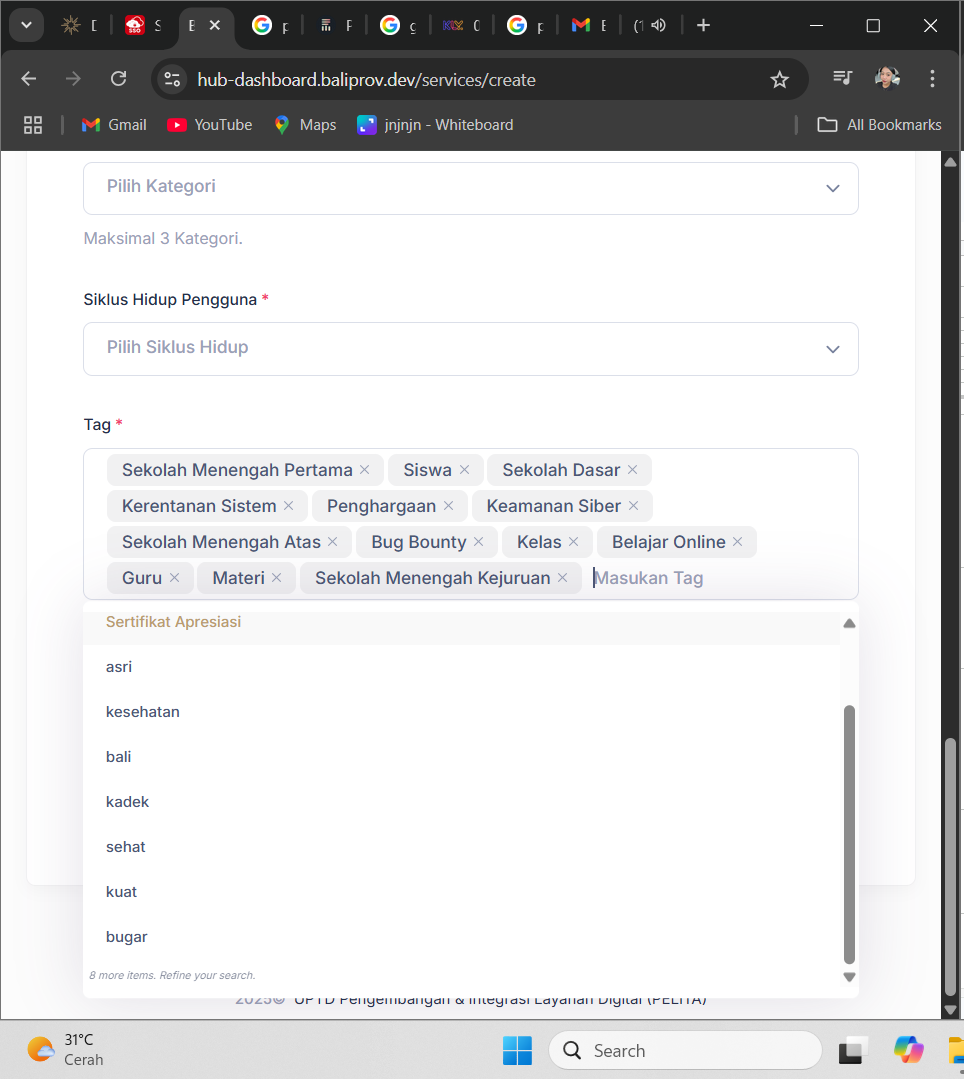This screenshot has width=964, height=1079.
Task: Open Copilot from the taskbar
Action: 908,1050
